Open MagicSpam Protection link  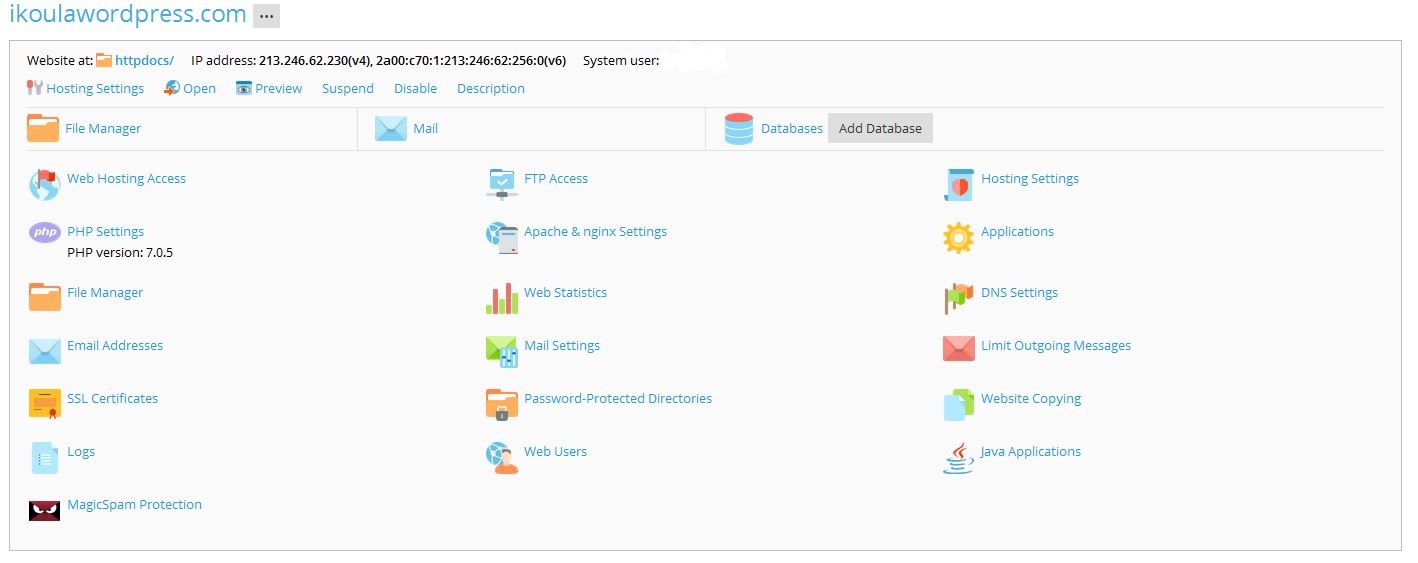click(x=134, y=504)
